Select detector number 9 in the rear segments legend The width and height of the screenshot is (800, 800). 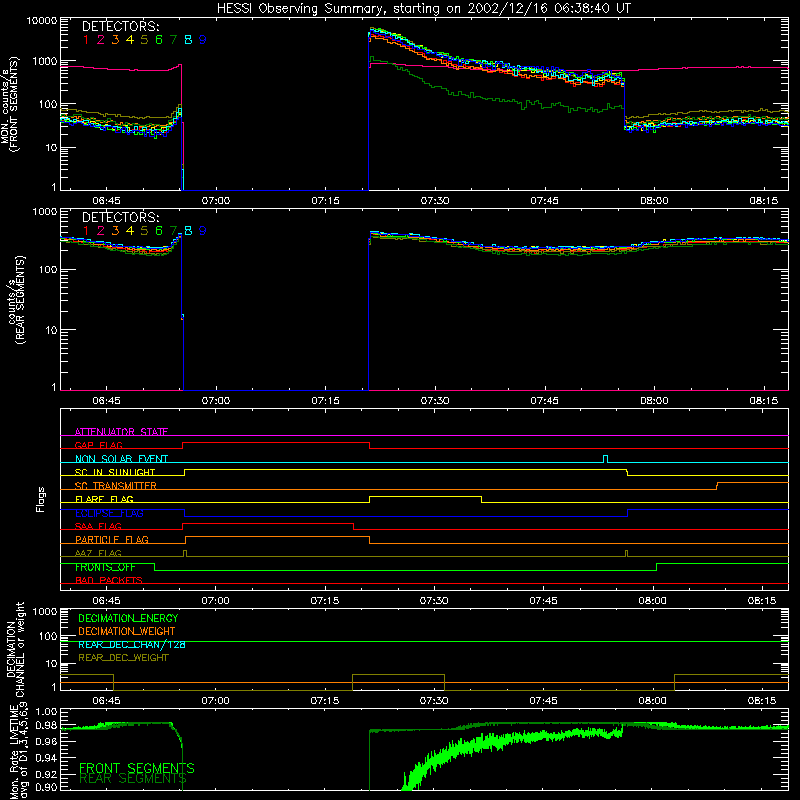point(203,231)
